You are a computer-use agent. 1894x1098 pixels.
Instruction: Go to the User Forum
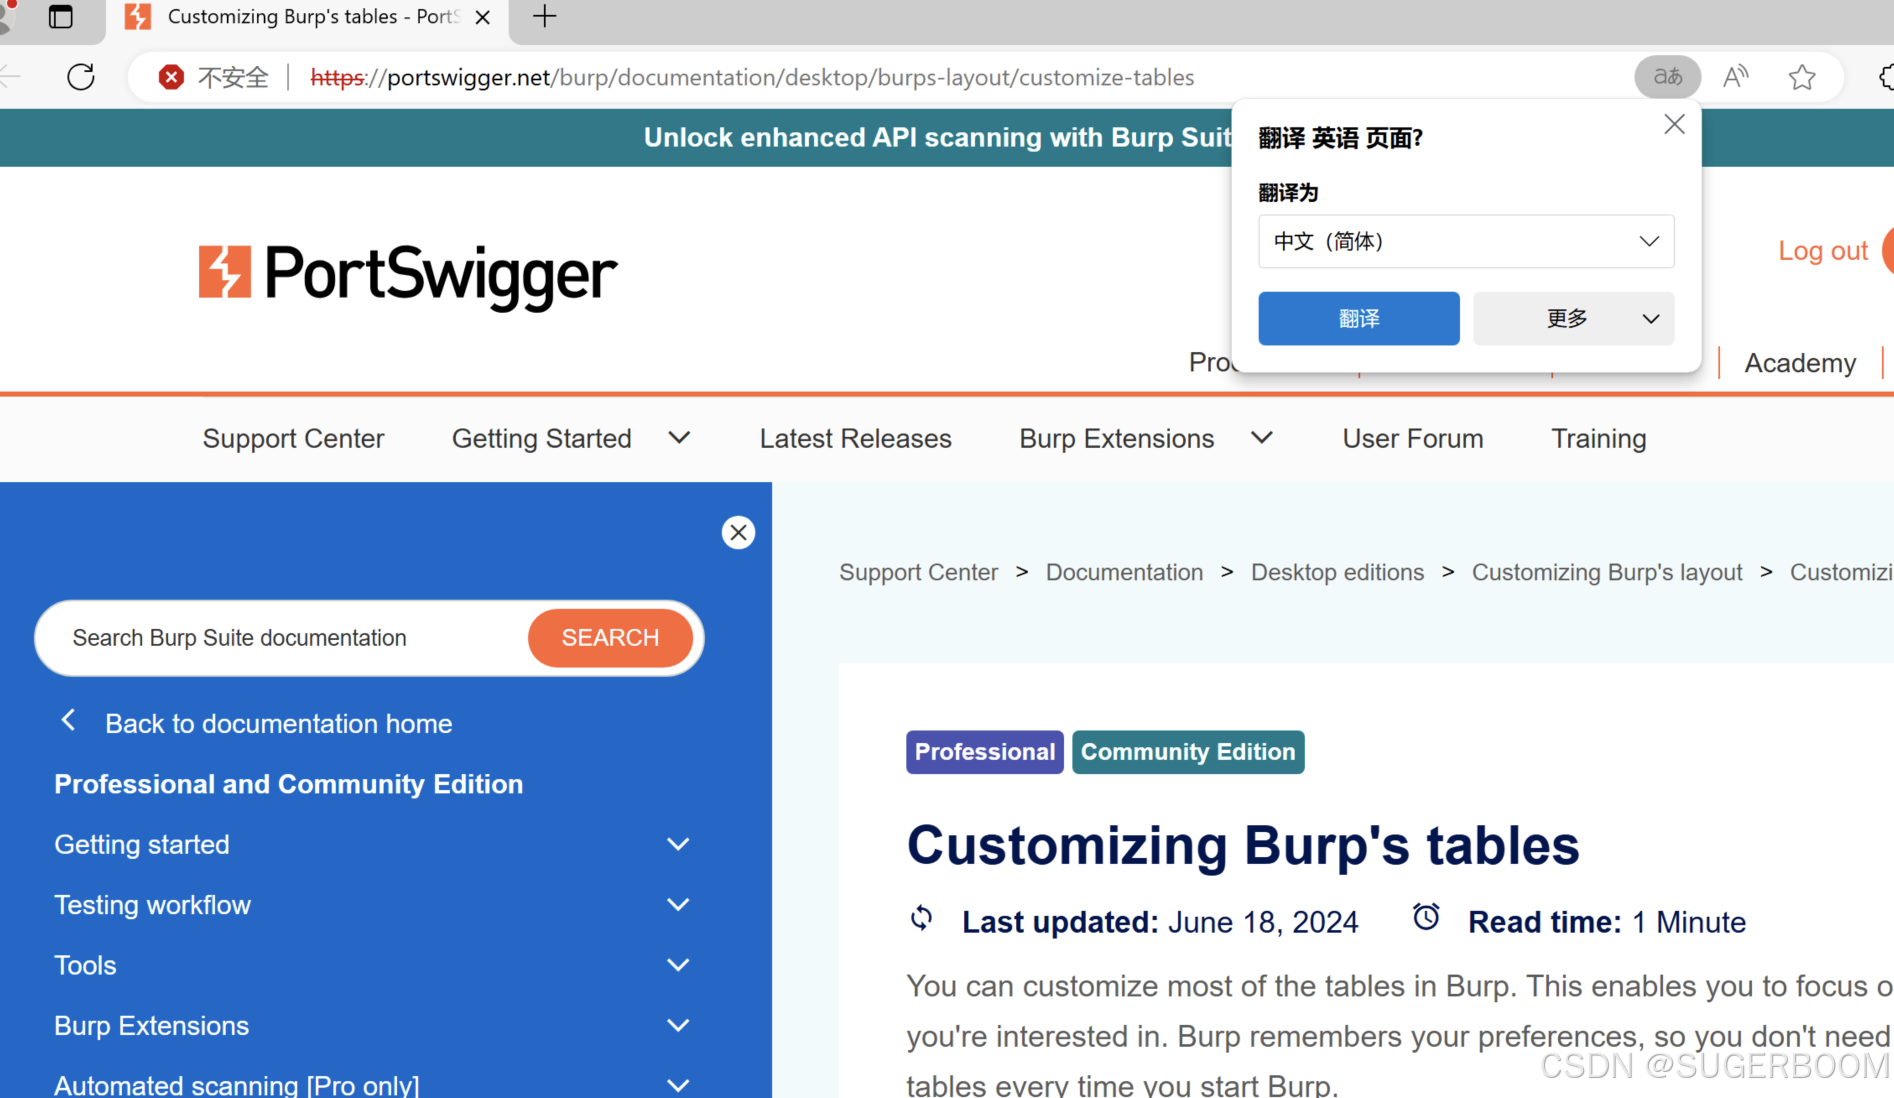1412,438
